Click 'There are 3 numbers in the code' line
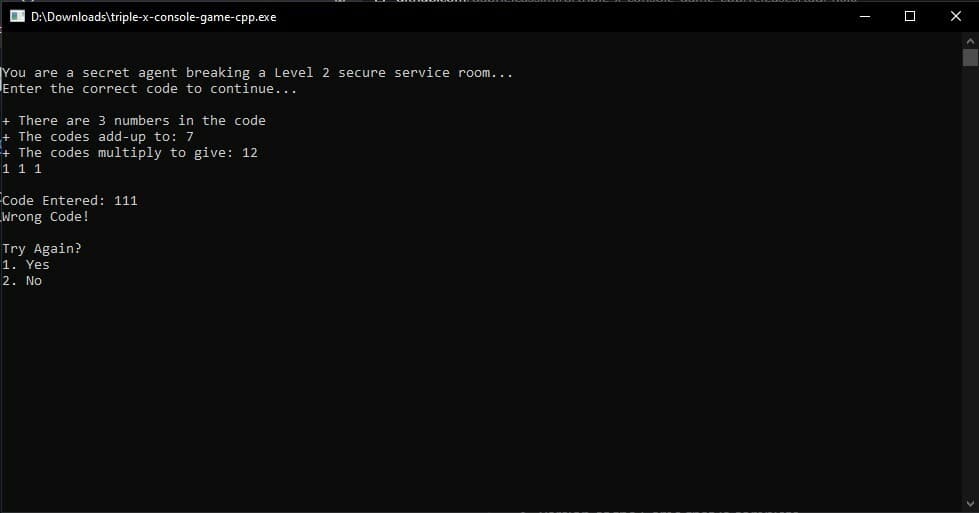Image resolution: width=979 pixels, height=513 pixels. (x=134, y=120)
